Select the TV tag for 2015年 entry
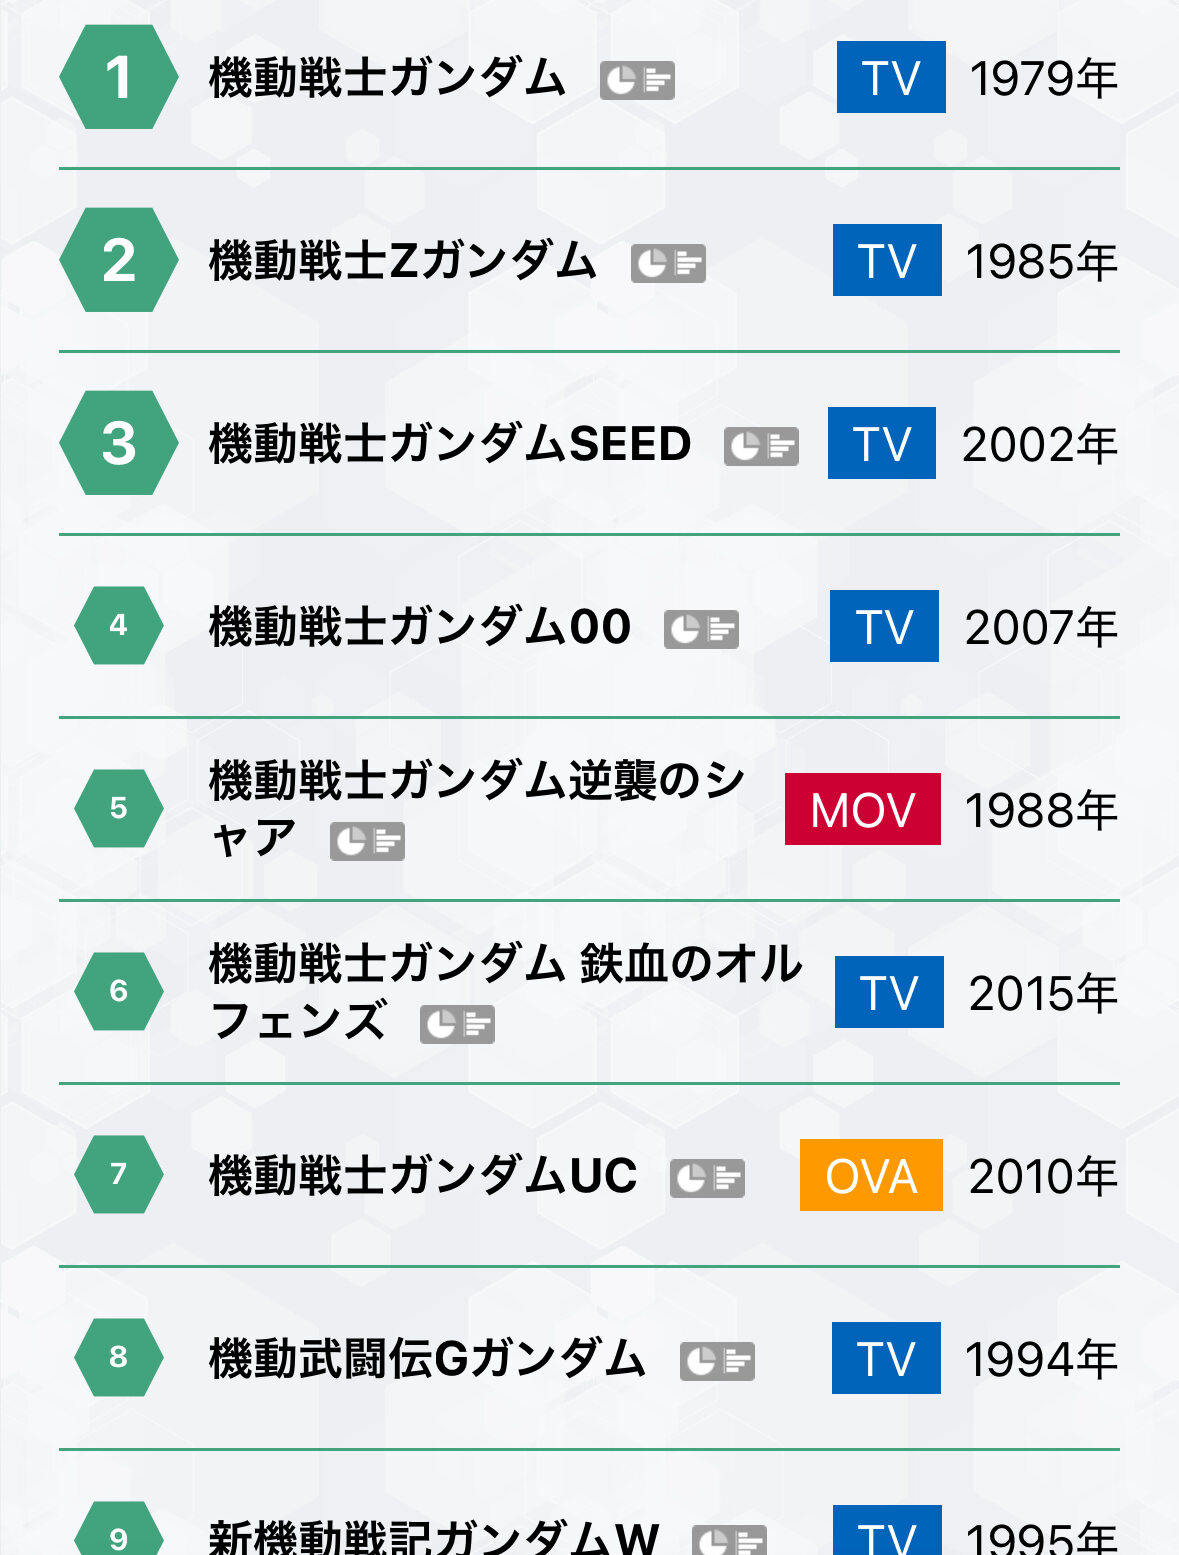This screenshot has height=1555, width=1179. click(x=889, y=992)
